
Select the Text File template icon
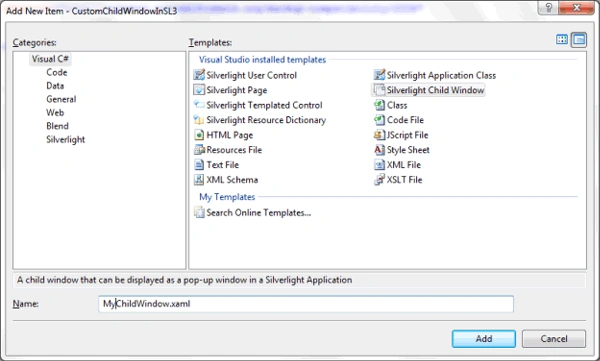[x=199, y=165]
